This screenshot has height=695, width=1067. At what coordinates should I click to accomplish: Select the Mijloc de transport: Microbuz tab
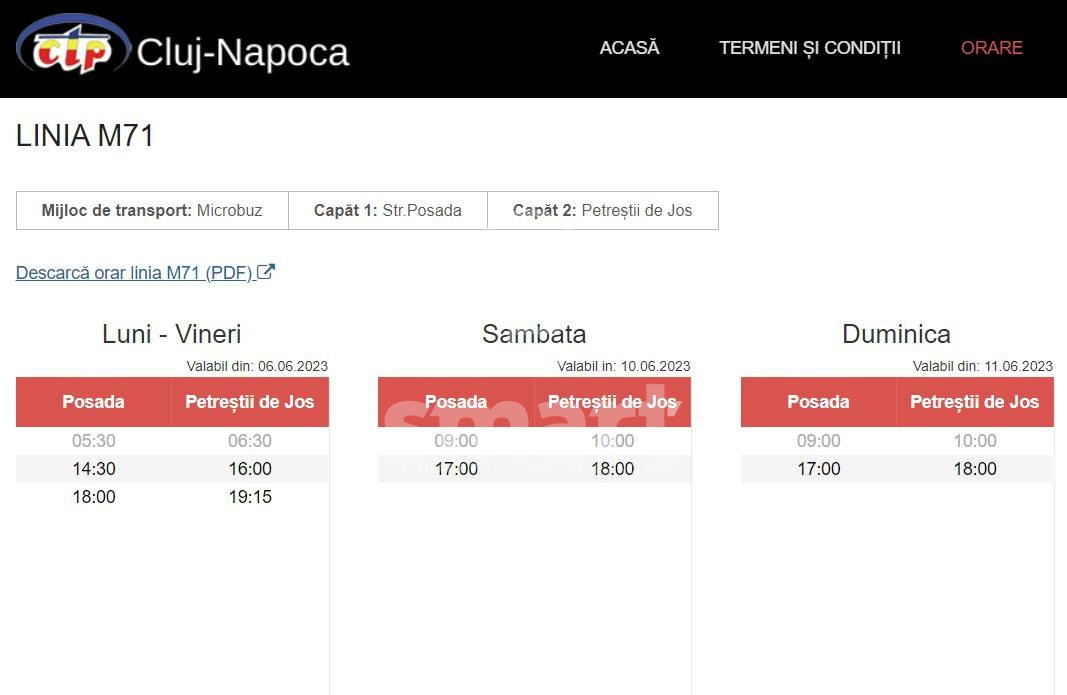click(x=152, y=210)
